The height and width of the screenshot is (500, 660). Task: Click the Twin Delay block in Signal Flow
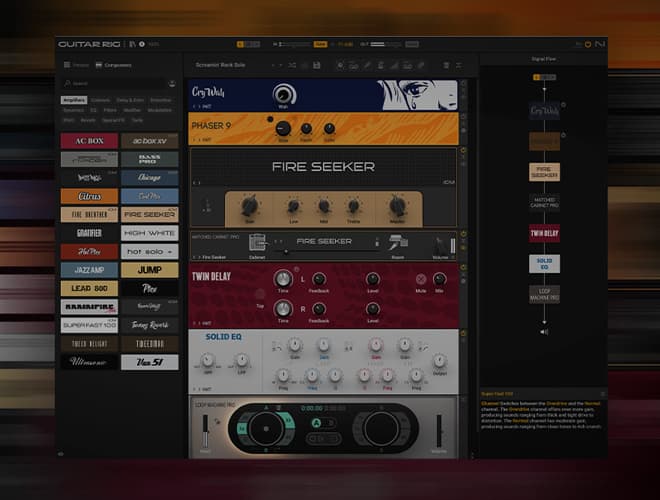click(x=544, y=233)
